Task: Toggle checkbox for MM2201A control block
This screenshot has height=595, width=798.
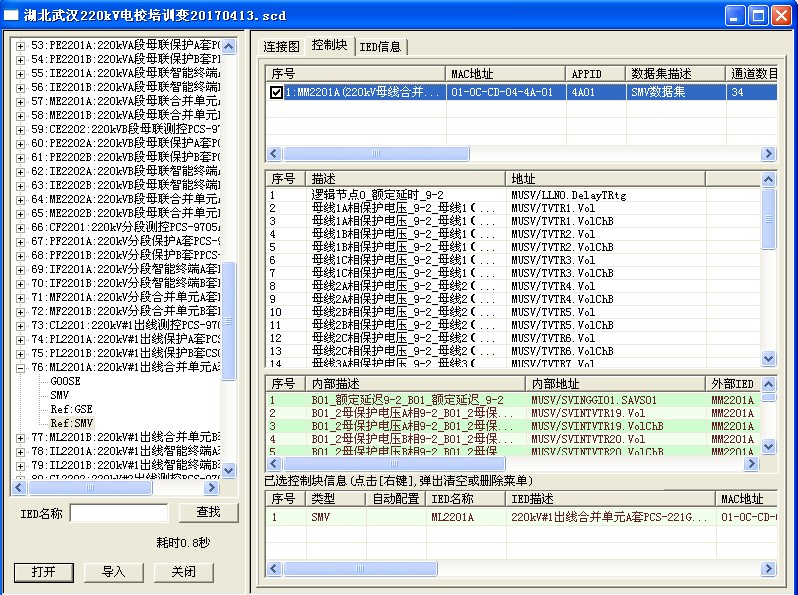Action: point(276,93)
